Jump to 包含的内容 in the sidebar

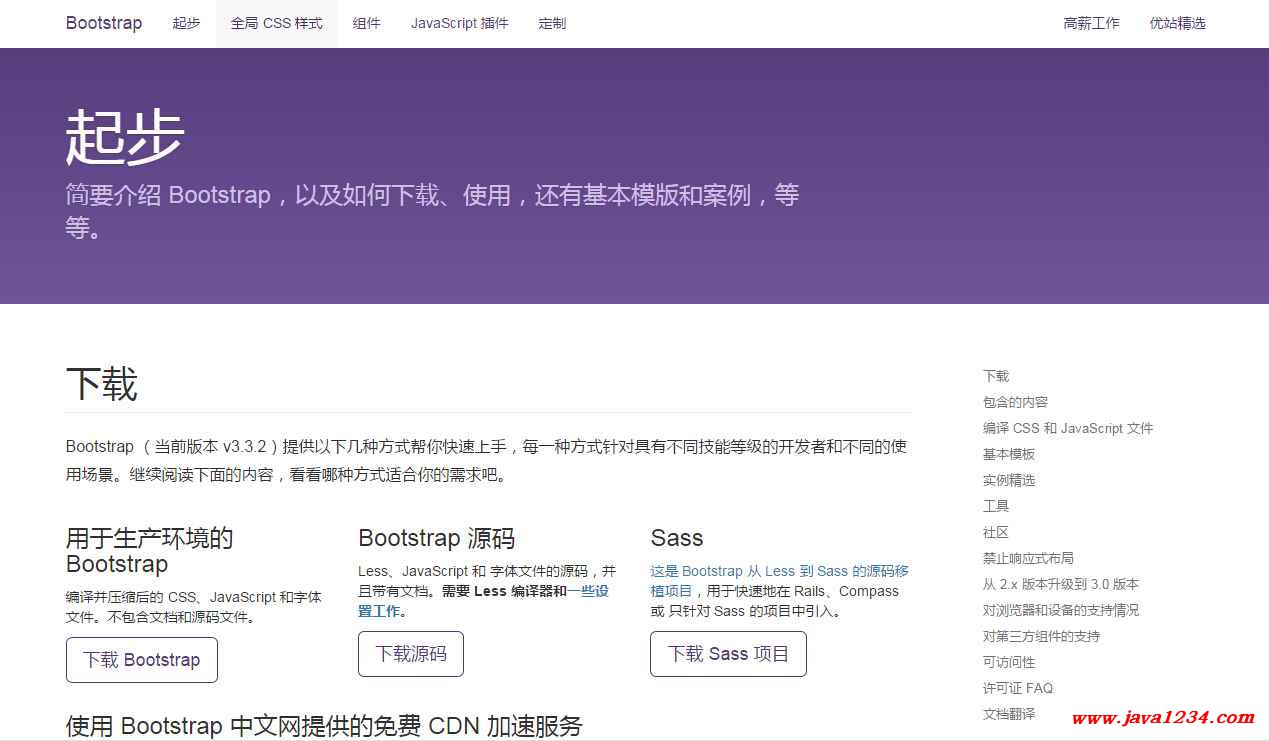point(1015,402)
